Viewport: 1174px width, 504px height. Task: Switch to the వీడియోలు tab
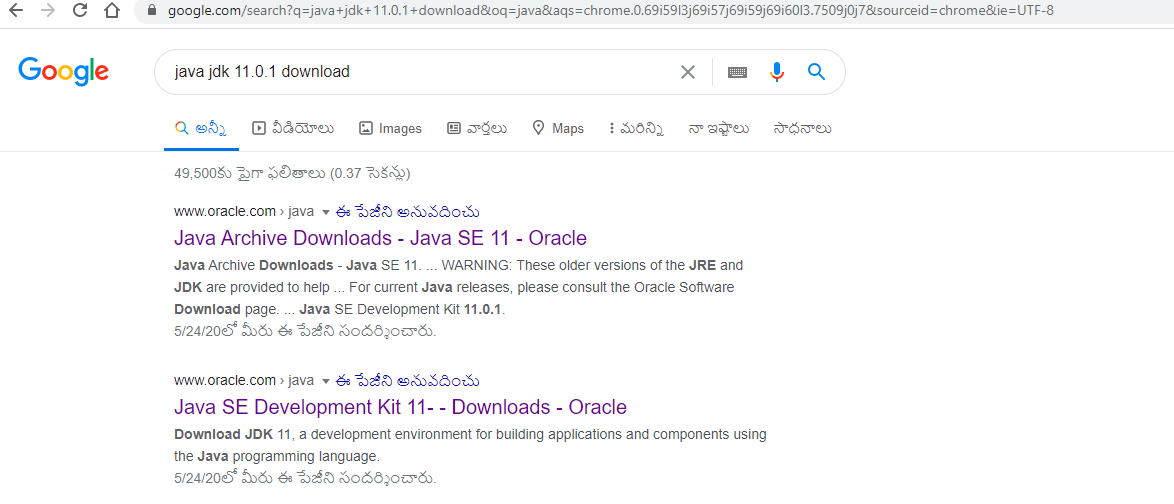point(293,128)
